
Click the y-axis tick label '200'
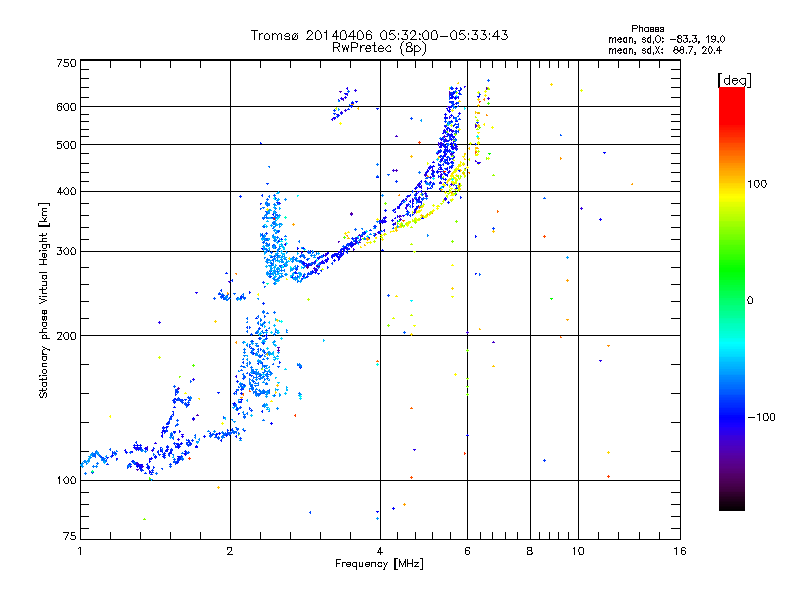coord(66,336)
